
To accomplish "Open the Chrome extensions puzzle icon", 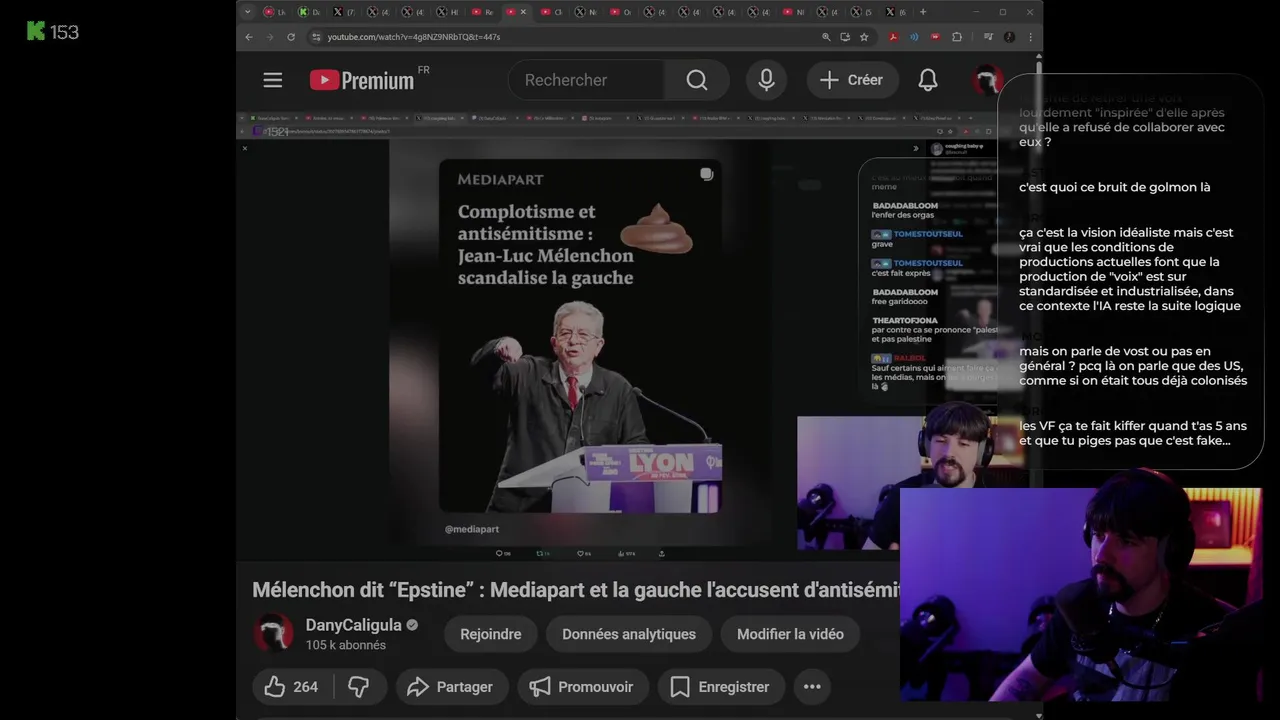I will [x=957, y=37].
